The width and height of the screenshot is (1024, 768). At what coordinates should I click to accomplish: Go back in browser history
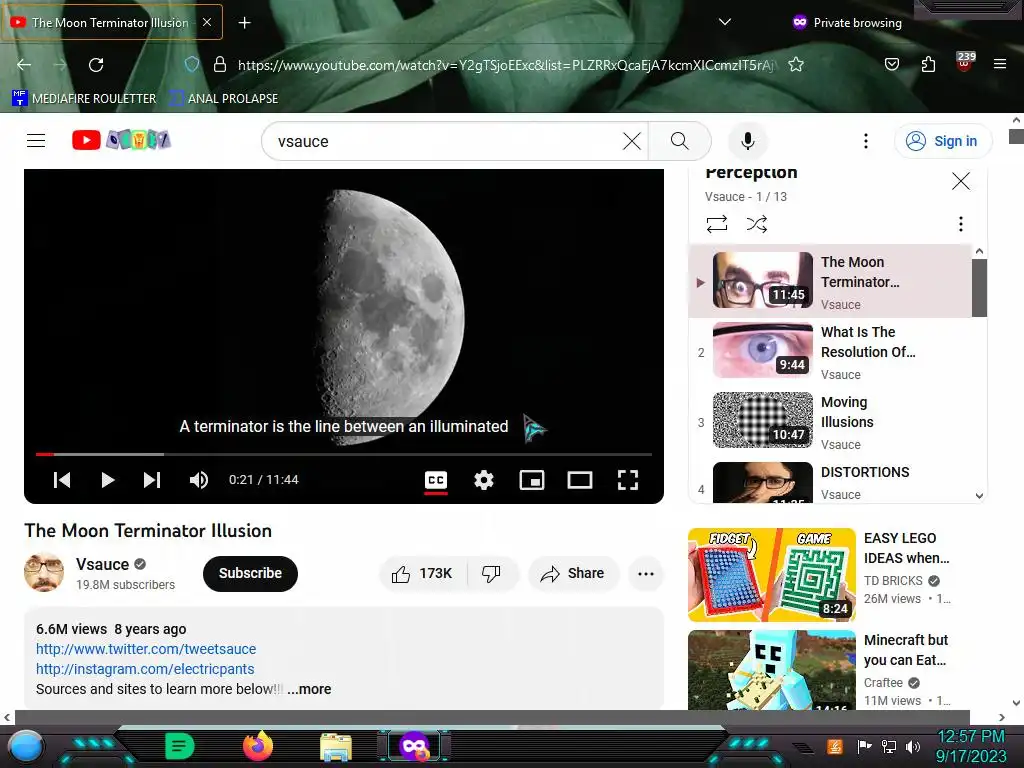point(24,65)
